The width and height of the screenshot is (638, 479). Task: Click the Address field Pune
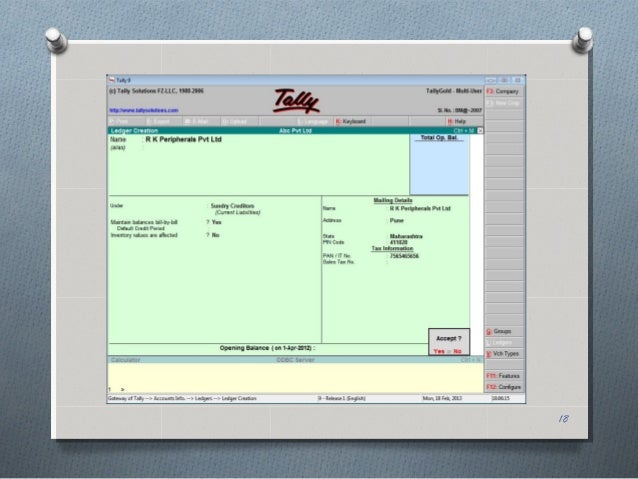[397, 221]
